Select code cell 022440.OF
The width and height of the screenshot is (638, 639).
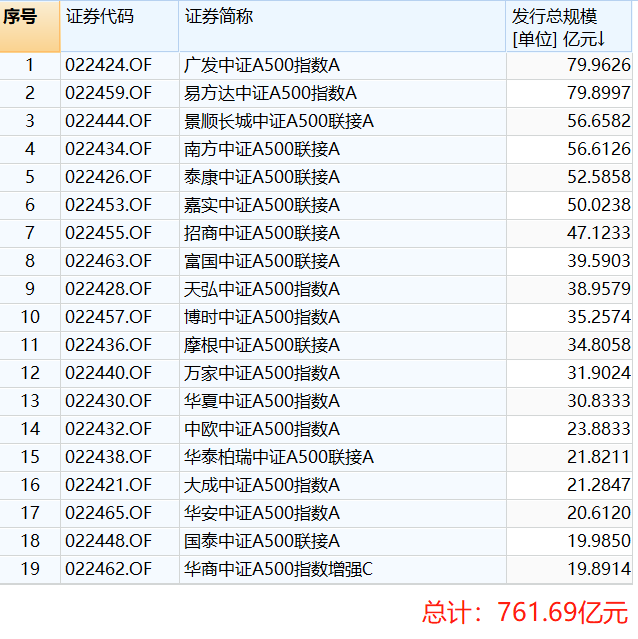[x=119, y=373]
